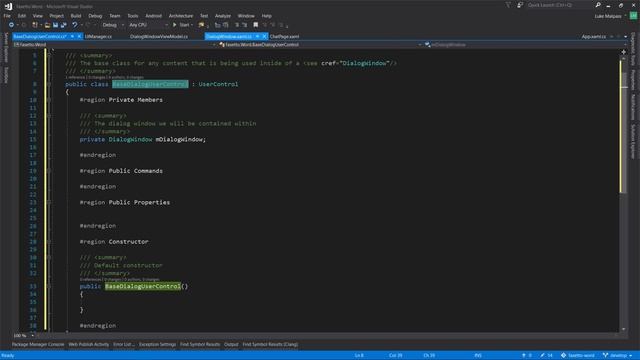
Task: Click the unpublished commits arrow count
Action: [527, 356]
